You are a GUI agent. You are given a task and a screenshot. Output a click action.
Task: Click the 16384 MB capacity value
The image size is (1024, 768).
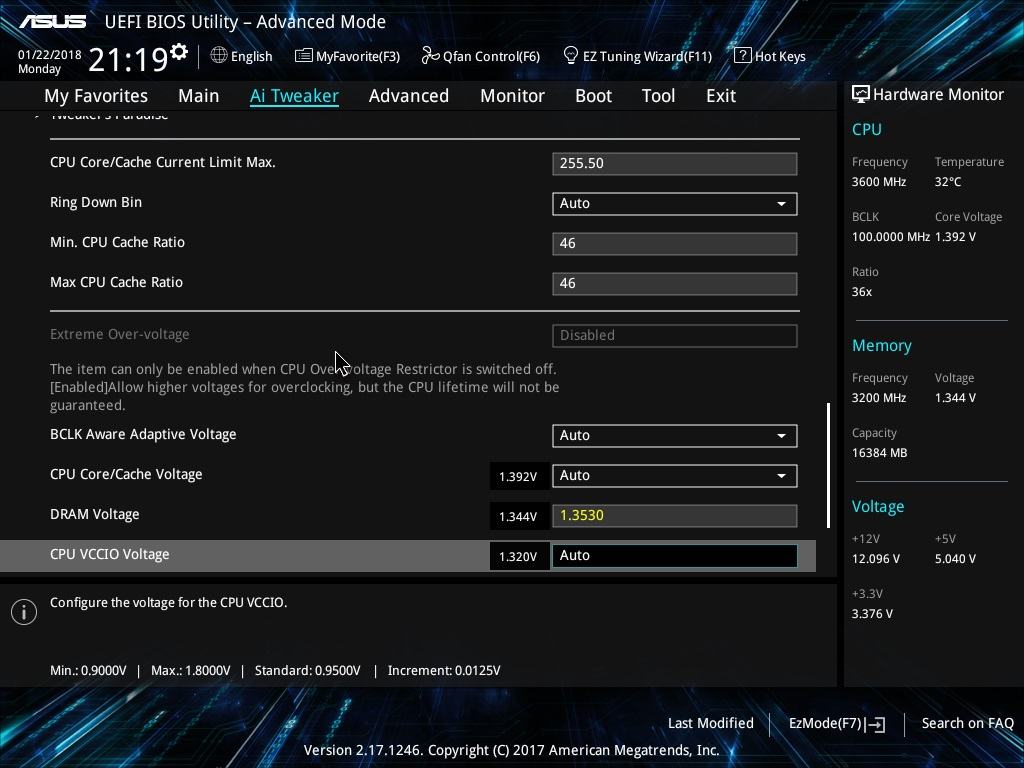pyautogui.click(x=879, y=453)
